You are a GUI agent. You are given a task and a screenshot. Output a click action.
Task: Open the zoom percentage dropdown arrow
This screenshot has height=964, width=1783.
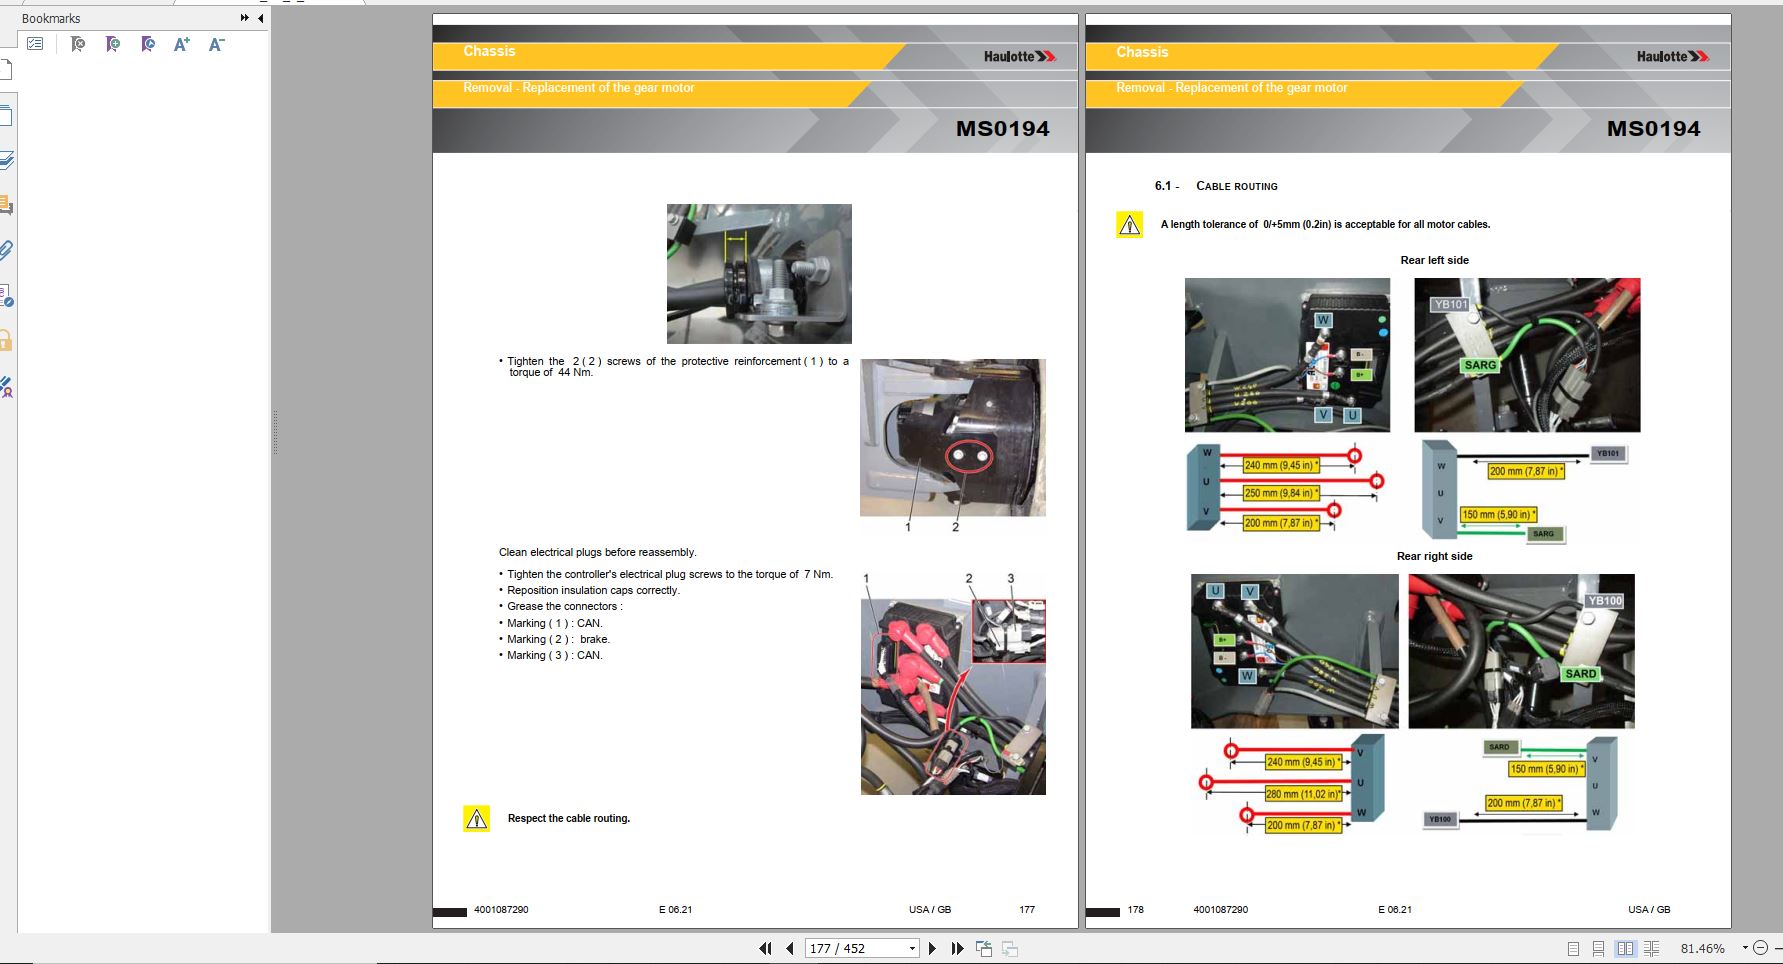click(x=1745, y=947)
